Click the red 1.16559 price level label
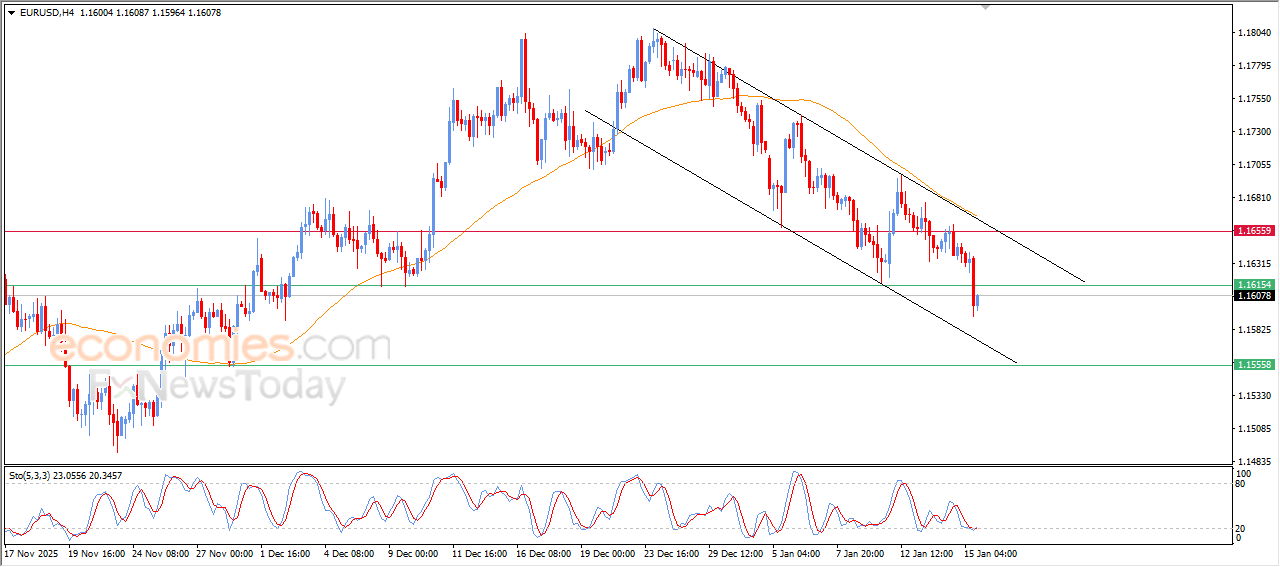 [1254, 231]
